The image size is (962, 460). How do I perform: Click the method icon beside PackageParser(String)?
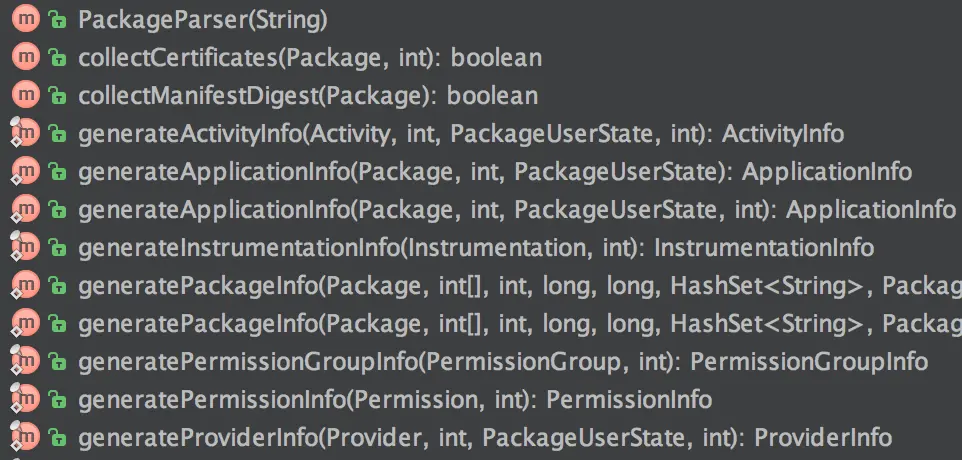pos(24,20)
